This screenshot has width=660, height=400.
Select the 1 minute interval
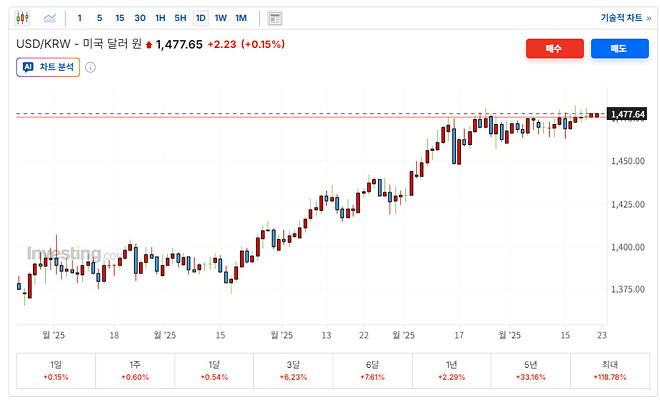tap(80, 18)
